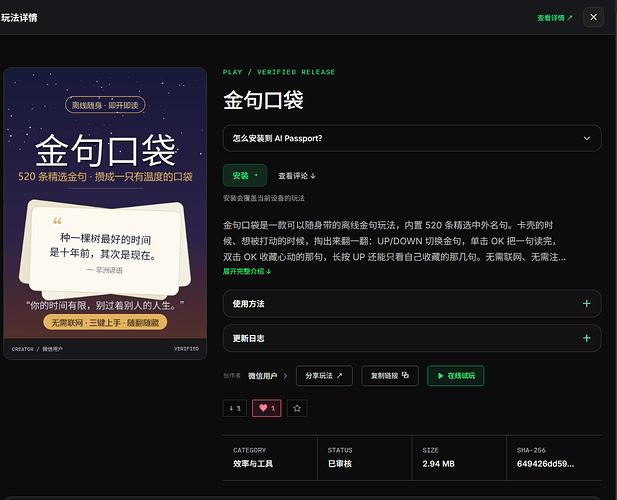Click the 玩法详情 dialog title
Image resolution: width=617 pixels, height=500 pixels.
coord(19,18)
